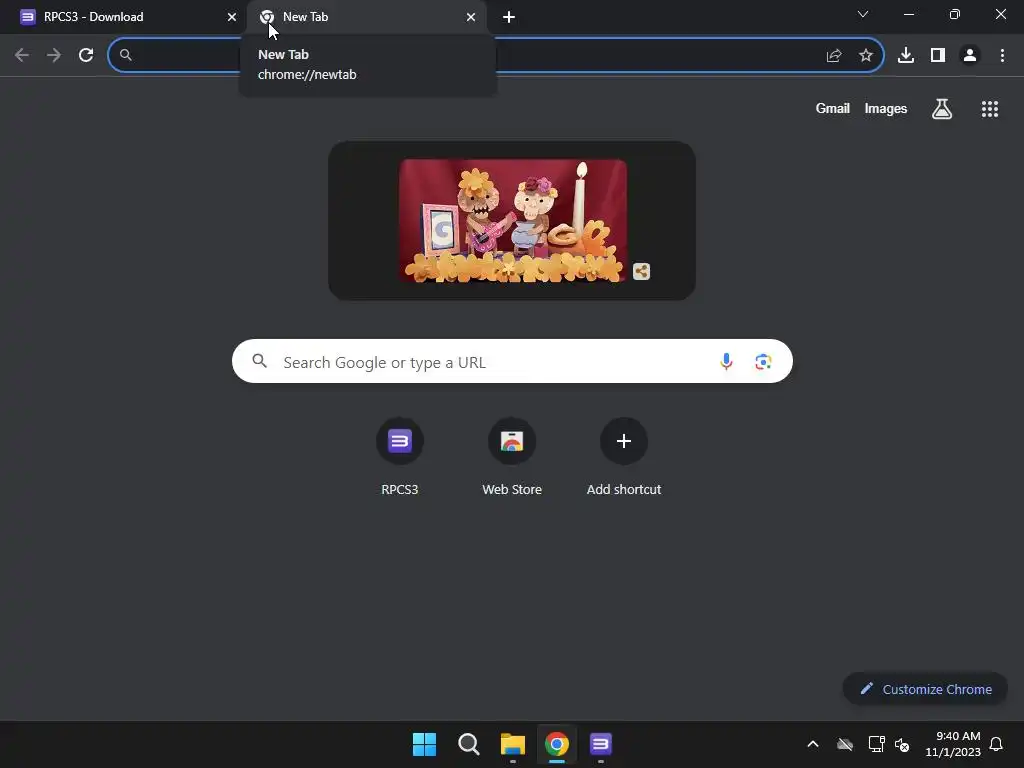Open a new tab with plus button

509,17
